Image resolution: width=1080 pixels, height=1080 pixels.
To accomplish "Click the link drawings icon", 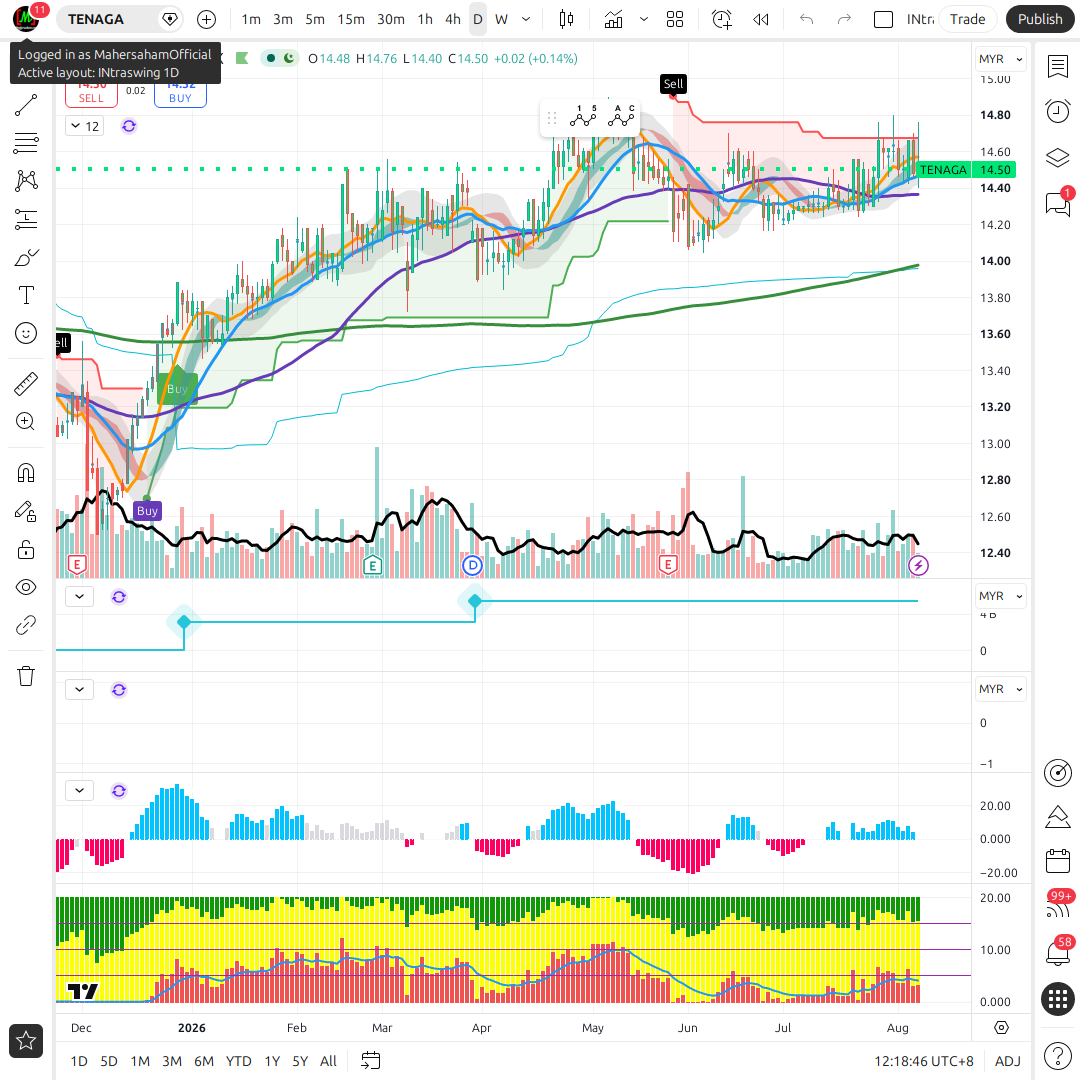I will click(x=26, y=625).
